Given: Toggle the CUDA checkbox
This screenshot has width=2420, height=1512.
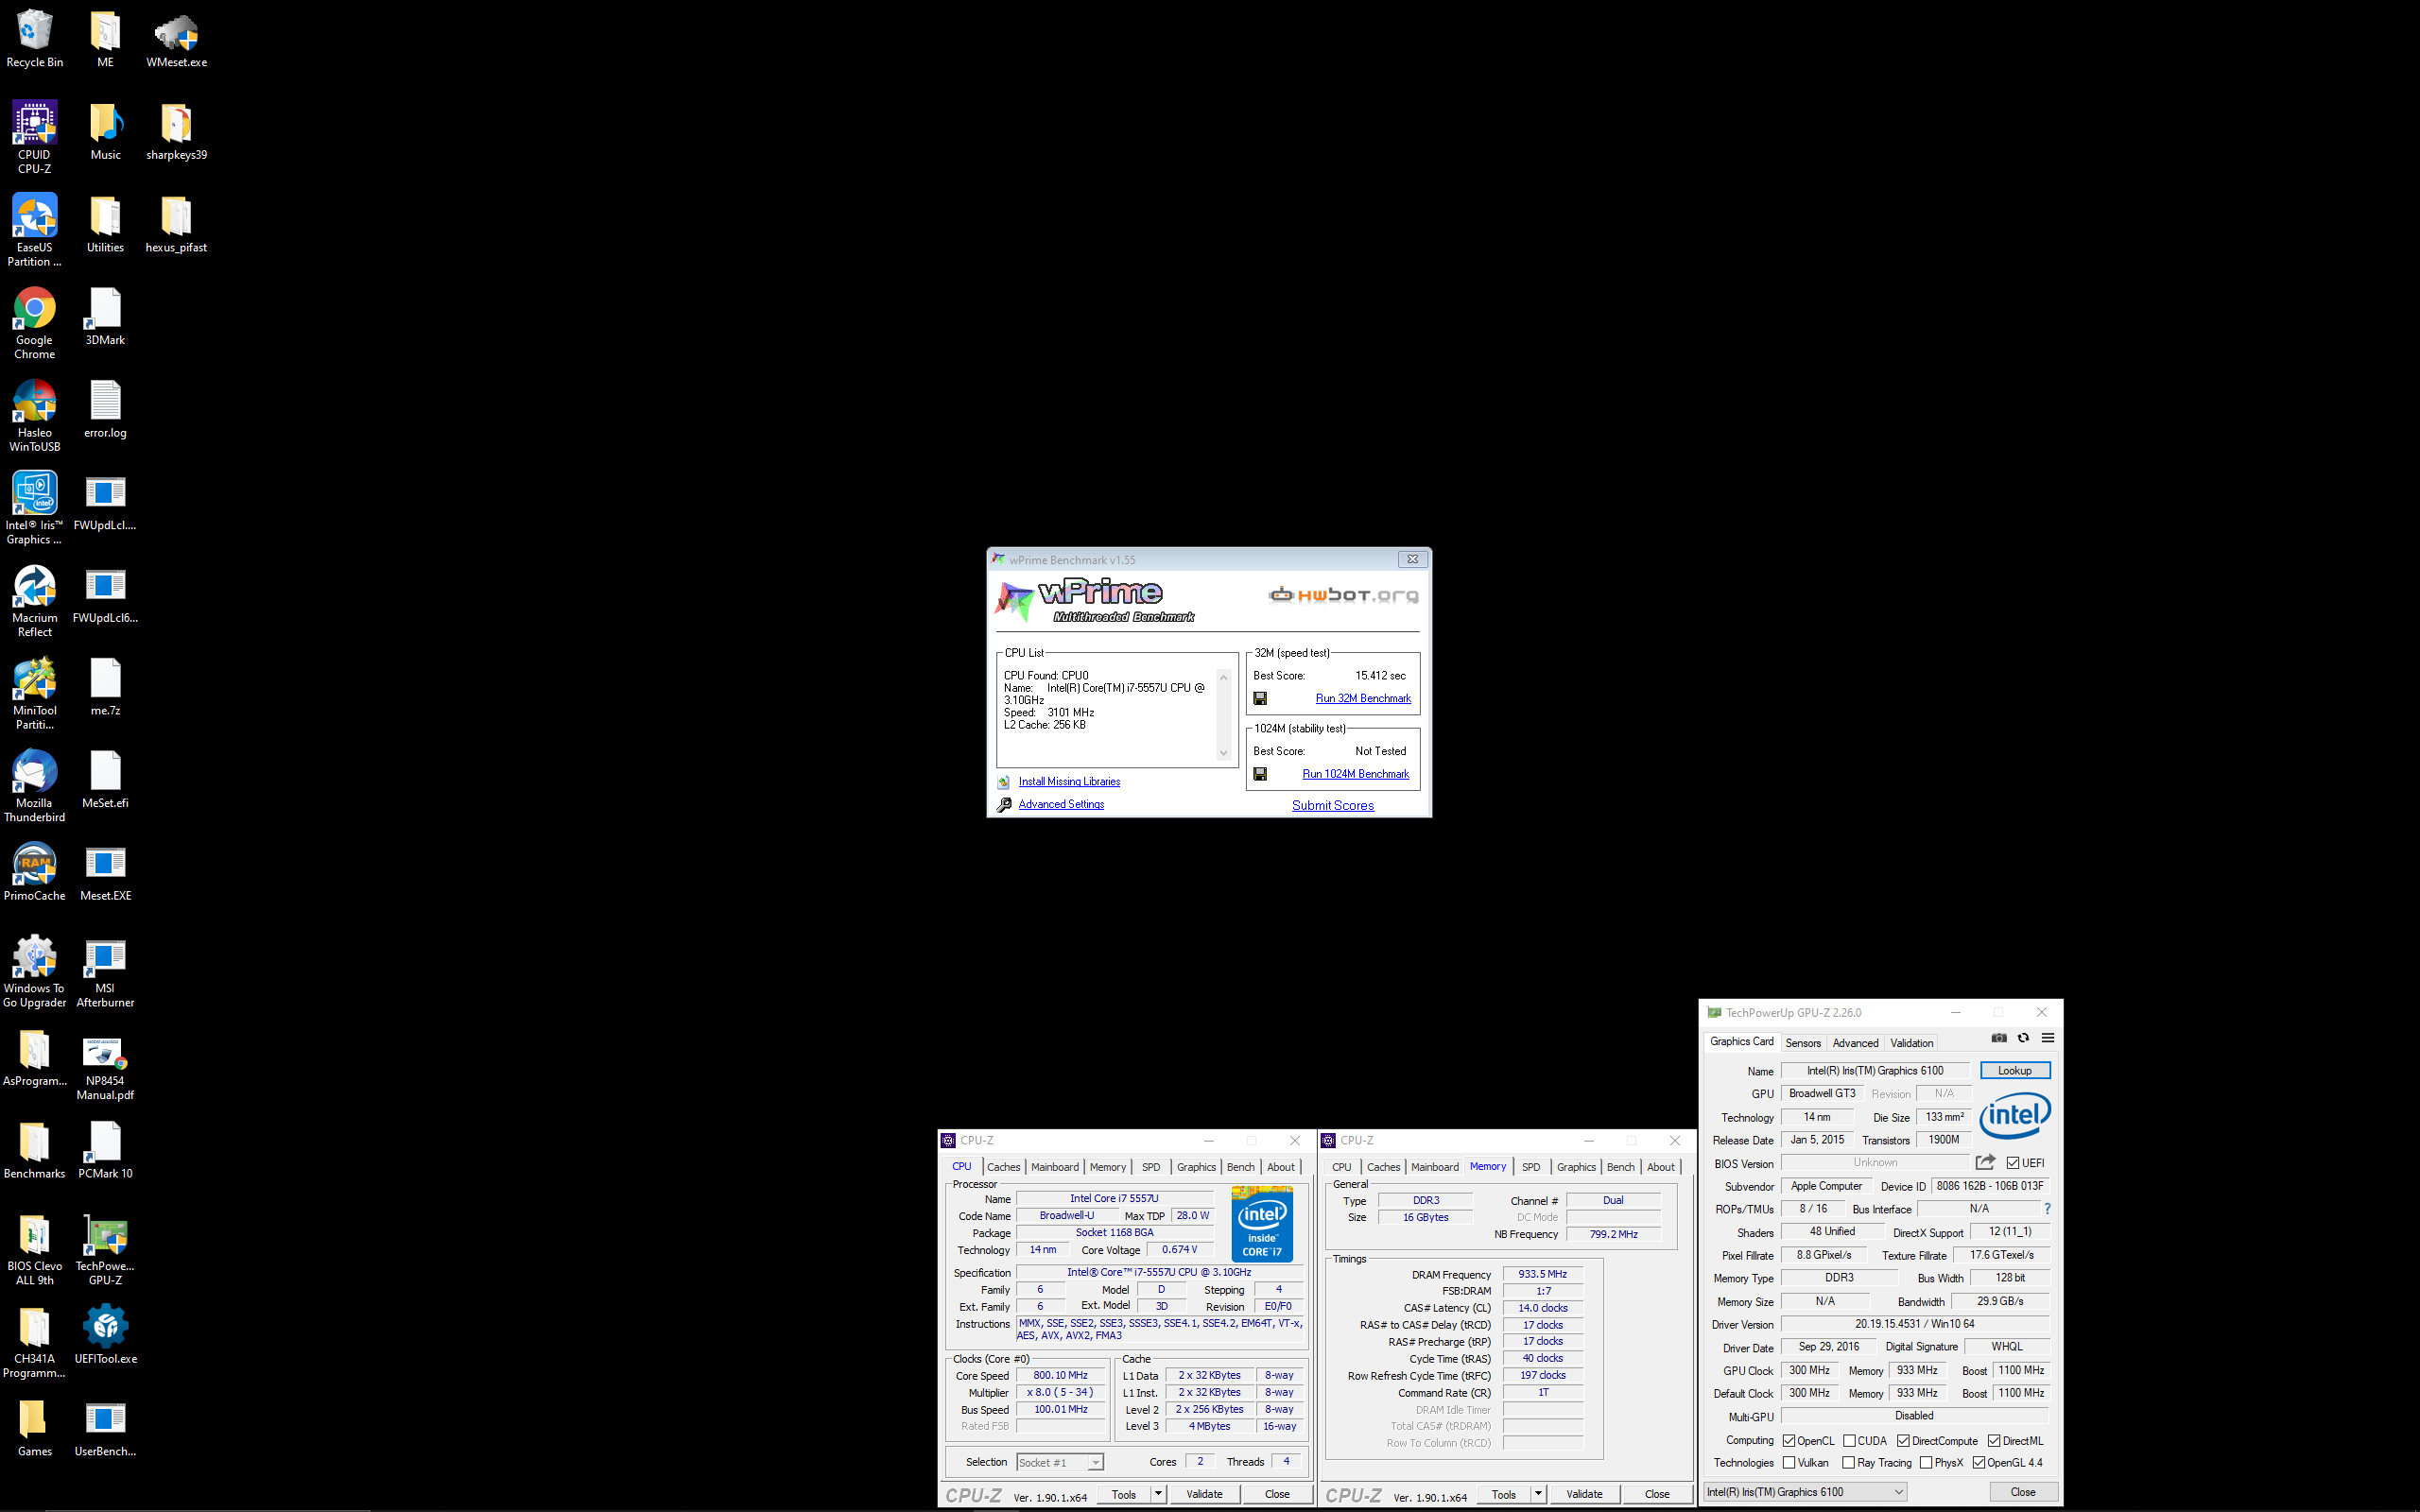Looking at the screenshot, I should click(x=1849, y=1441).
